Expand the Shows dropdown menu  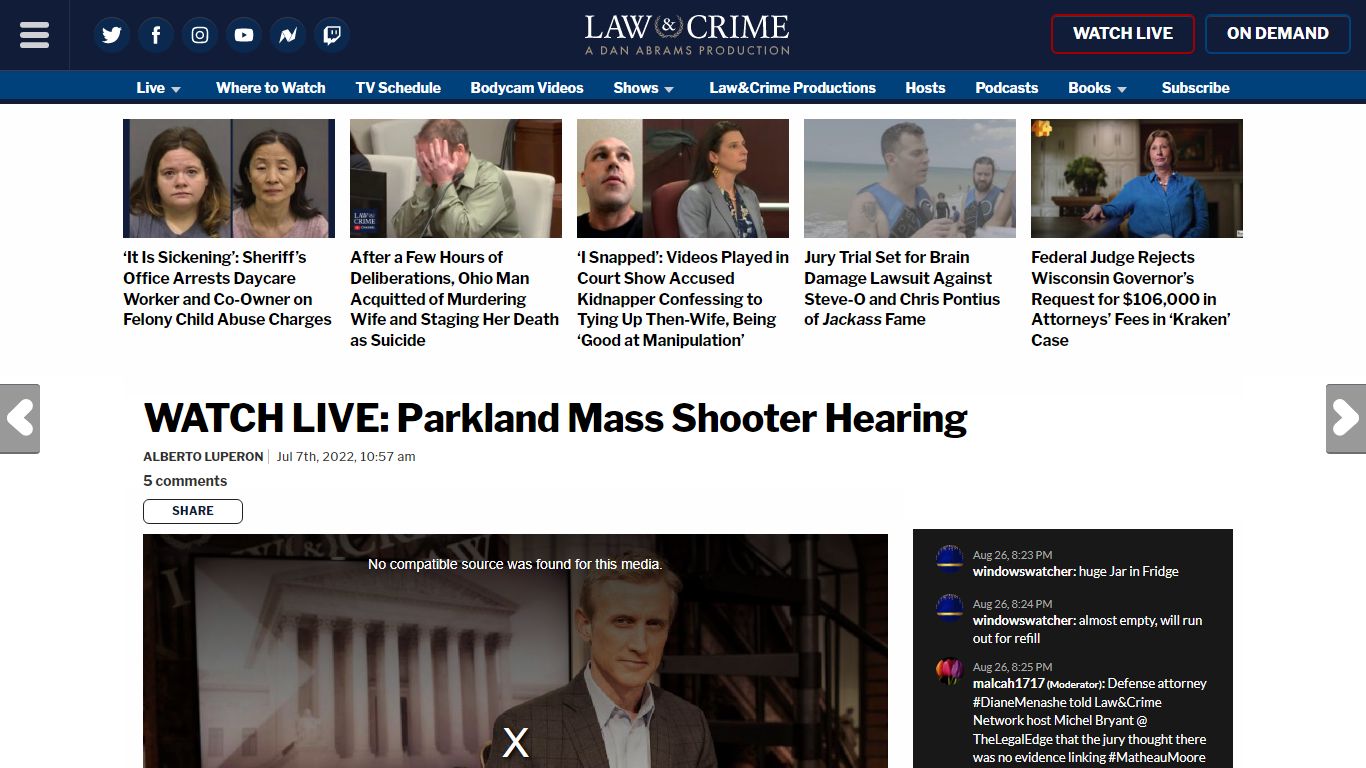click(644, 88)
